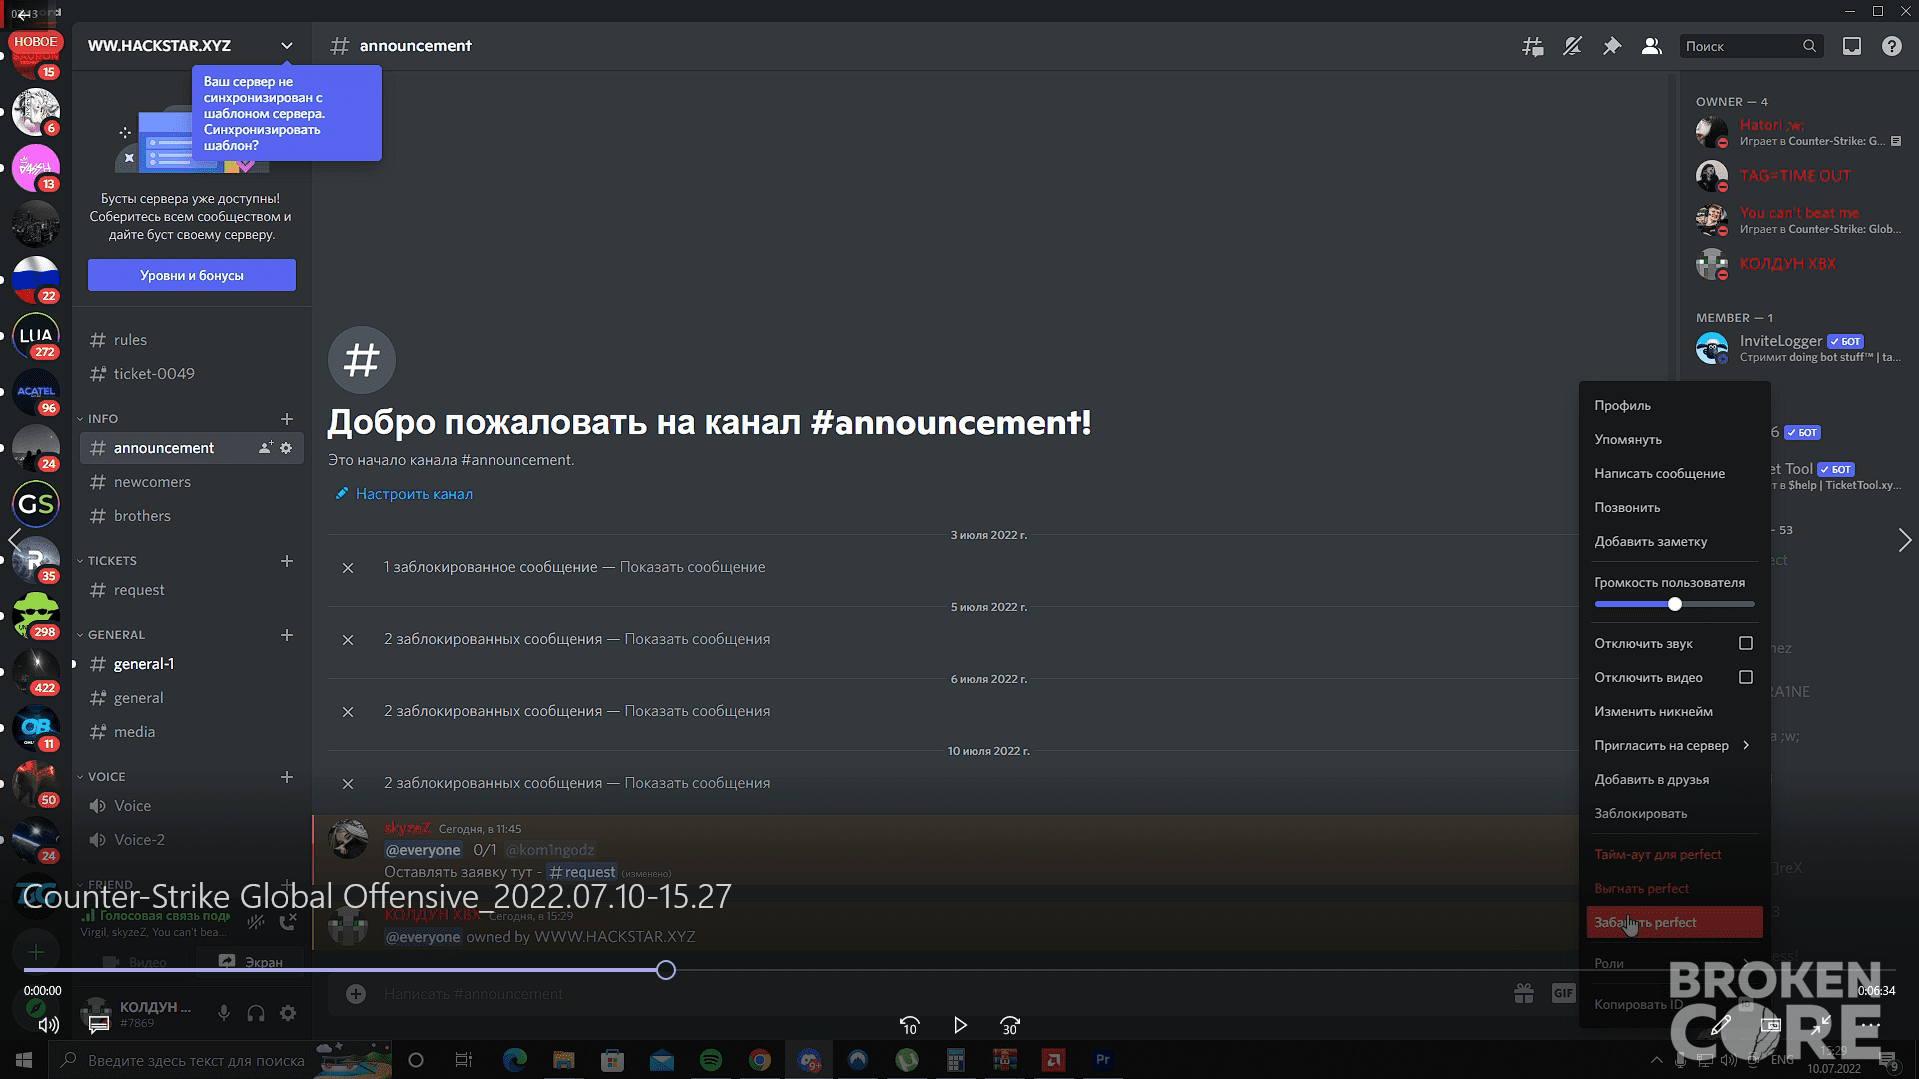
Task: Toggle video player volume speaker icon
Action: (48, 1024)
